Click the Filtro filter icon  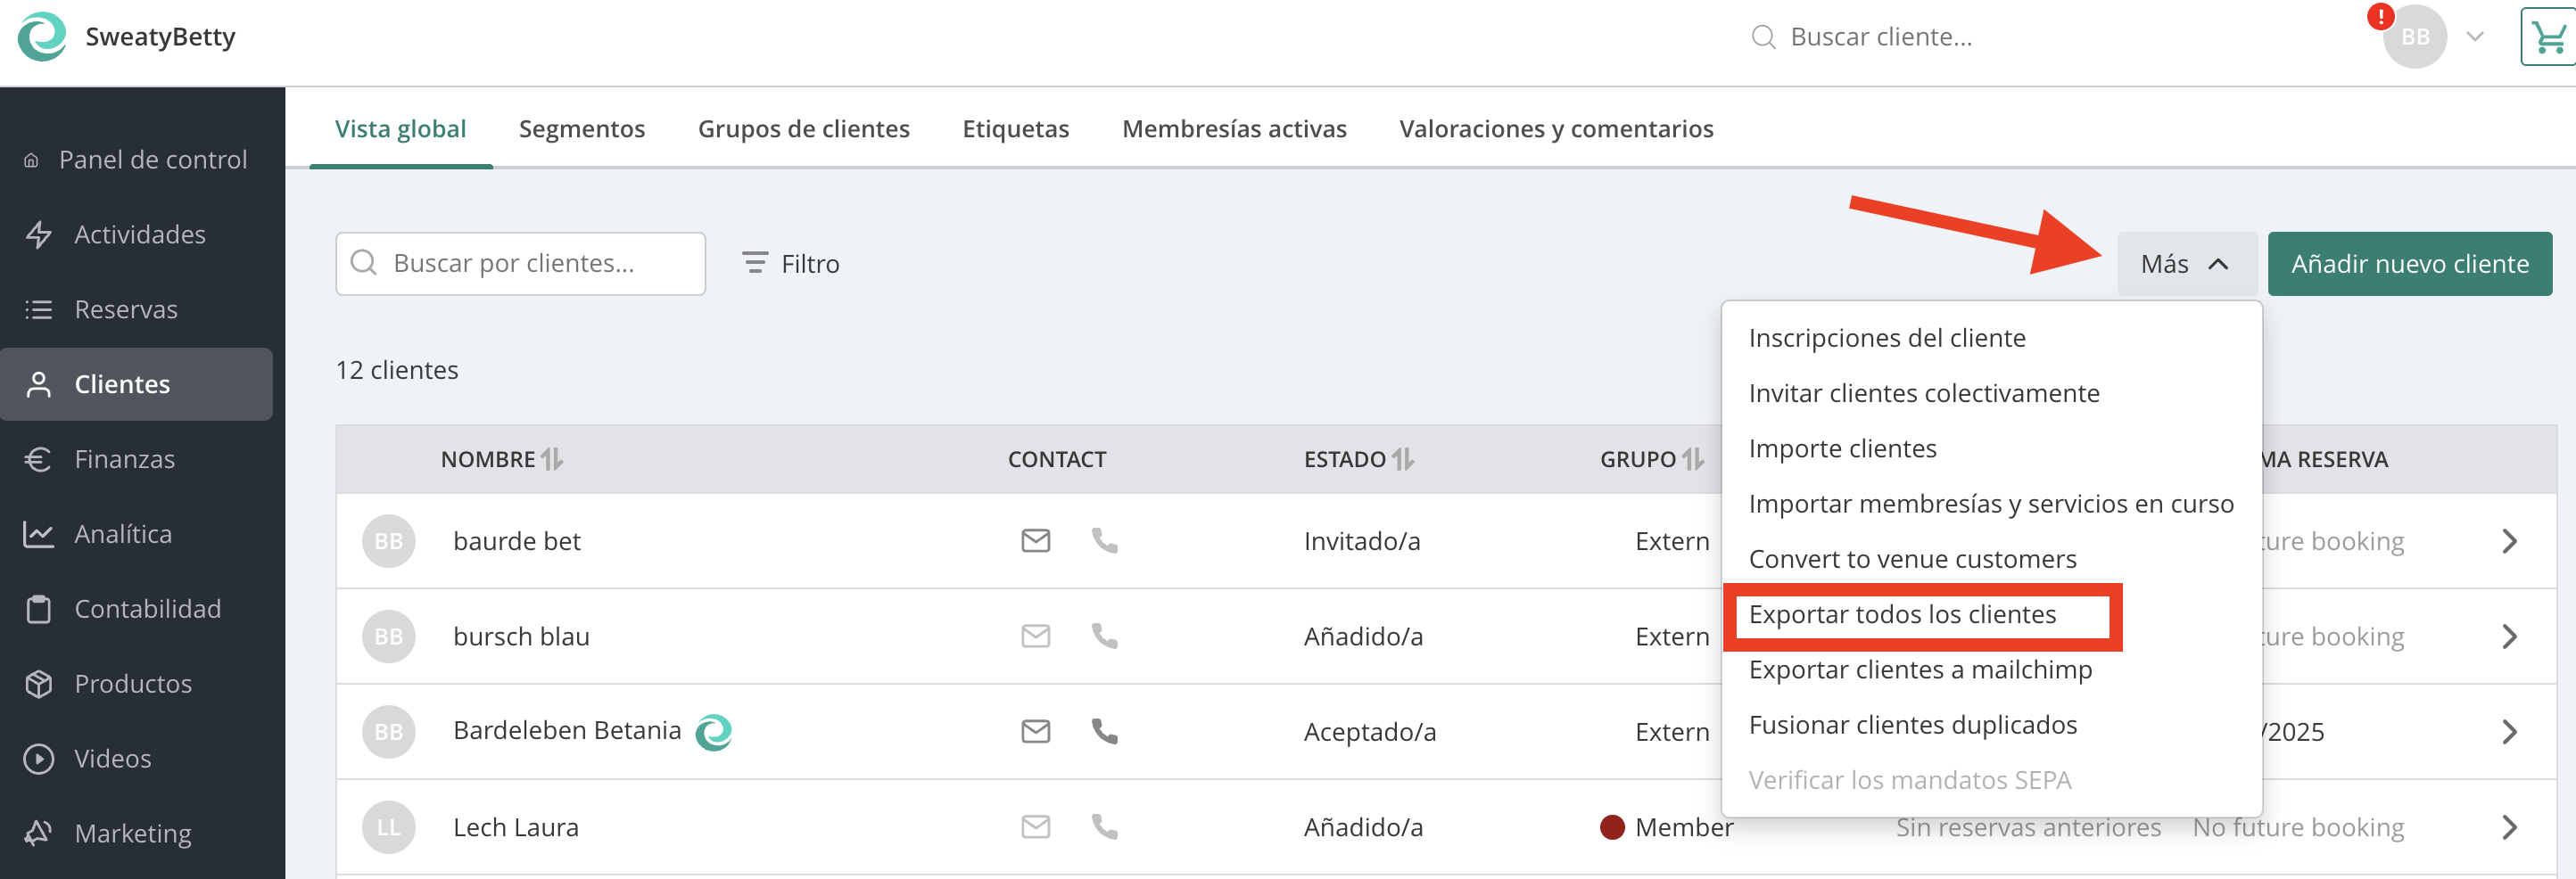click(x=755, y=263)
